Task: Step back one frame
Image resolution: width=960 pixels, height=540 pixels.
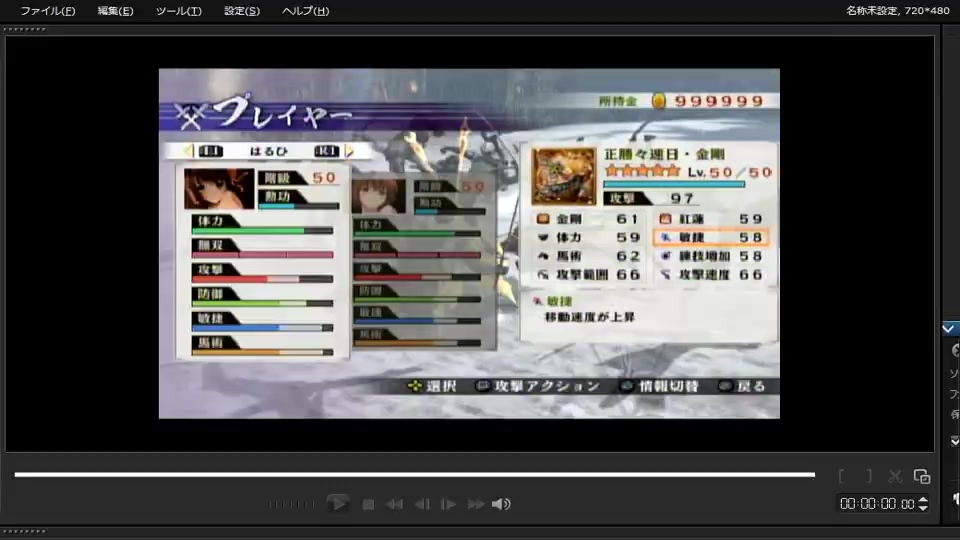Action: click(x=422, y=504)
